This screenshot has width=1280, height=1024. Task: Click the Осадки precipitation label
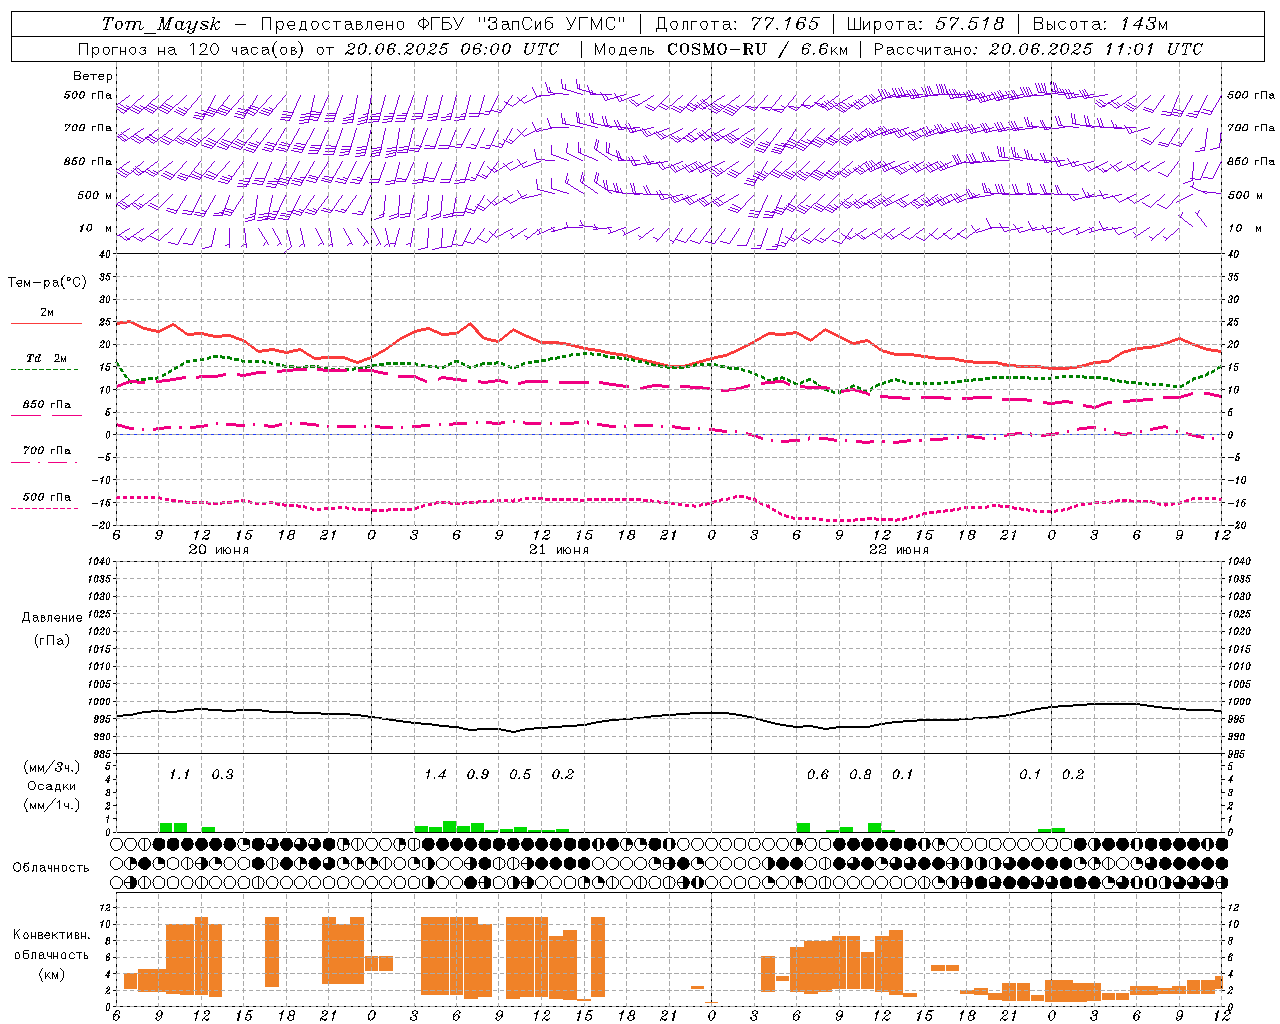click(x=52, y=786)
